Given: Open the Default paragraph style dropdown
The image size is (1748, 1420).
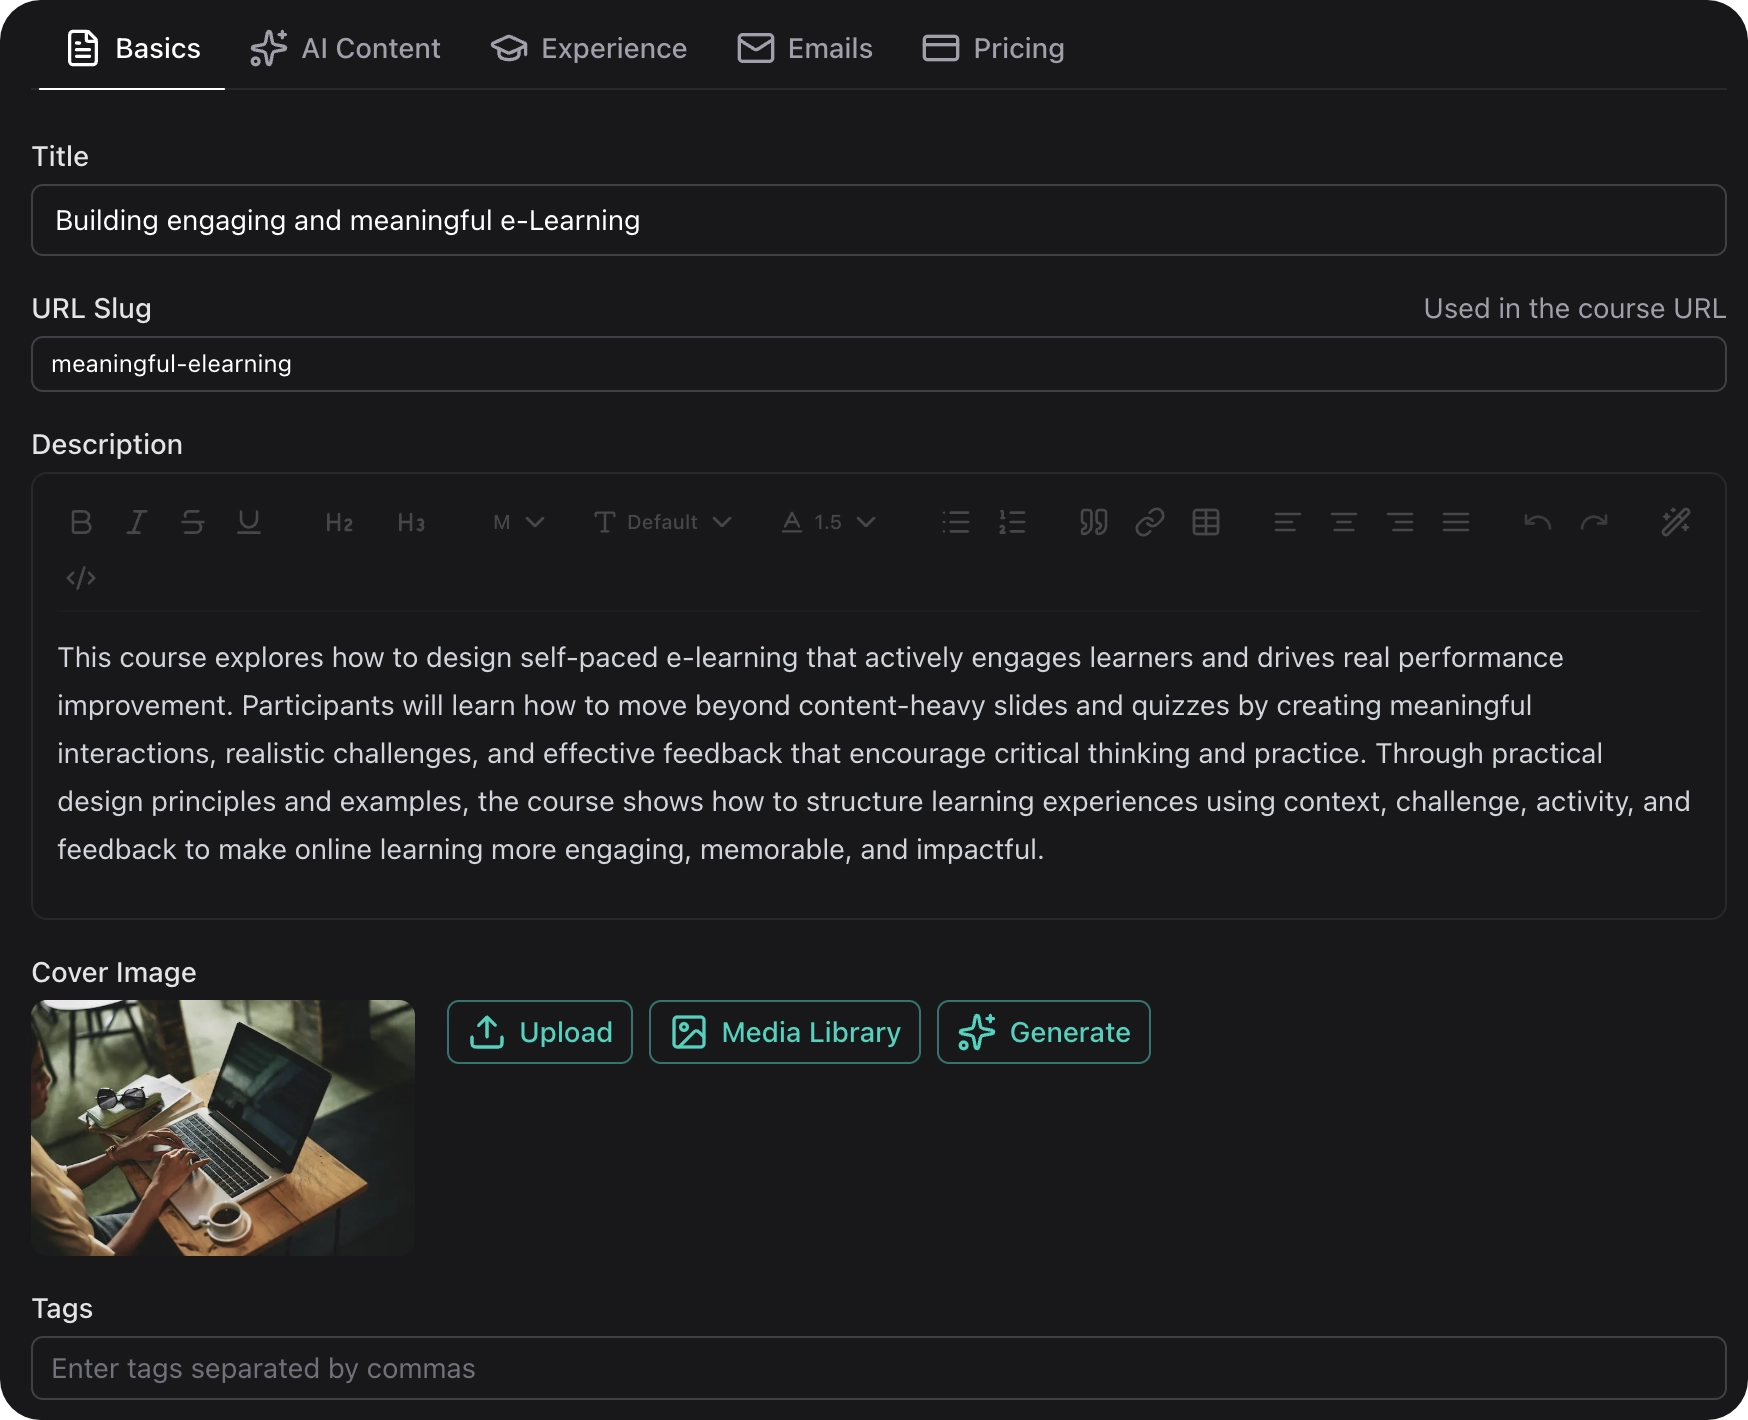Looking at the screenshot, I should (x=662, y=521).
